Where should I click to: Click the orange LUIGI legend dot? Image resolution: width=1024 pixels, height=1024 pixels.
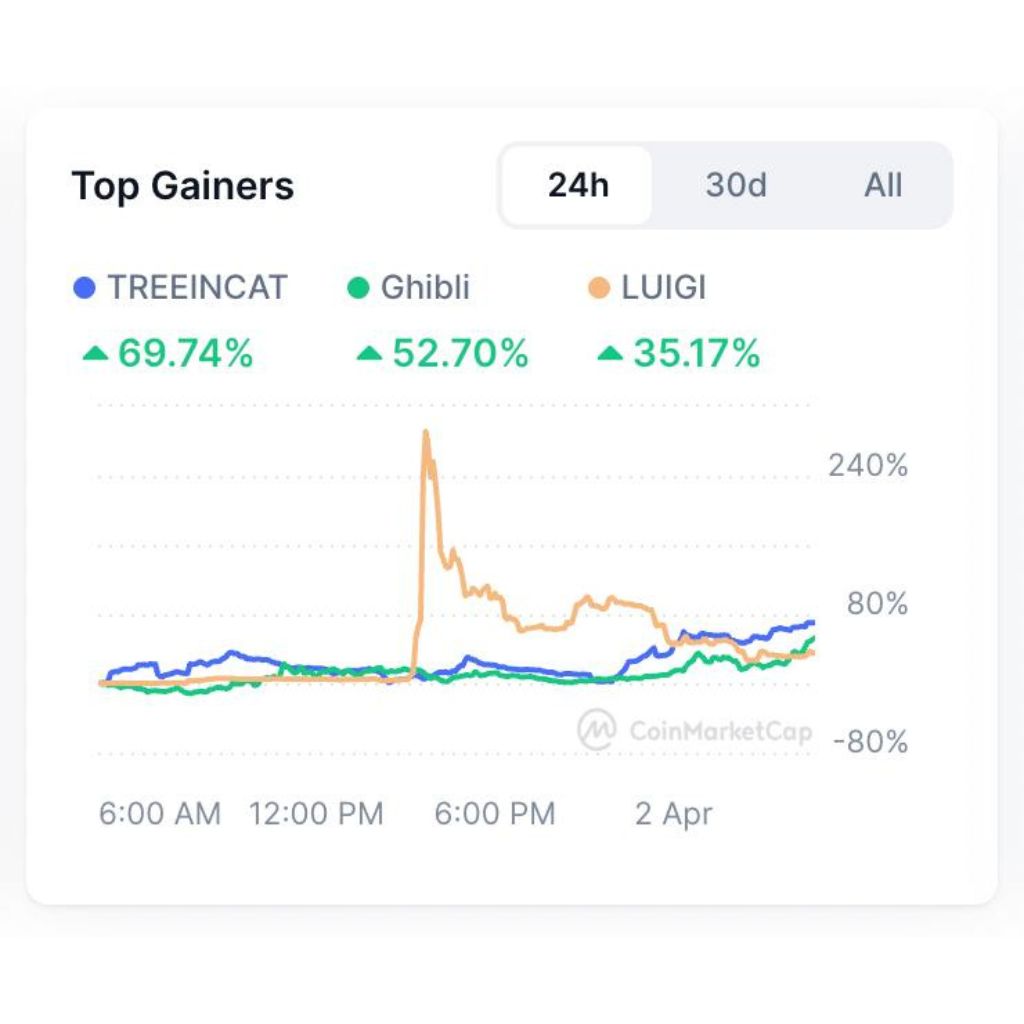[x=599, y=288]
